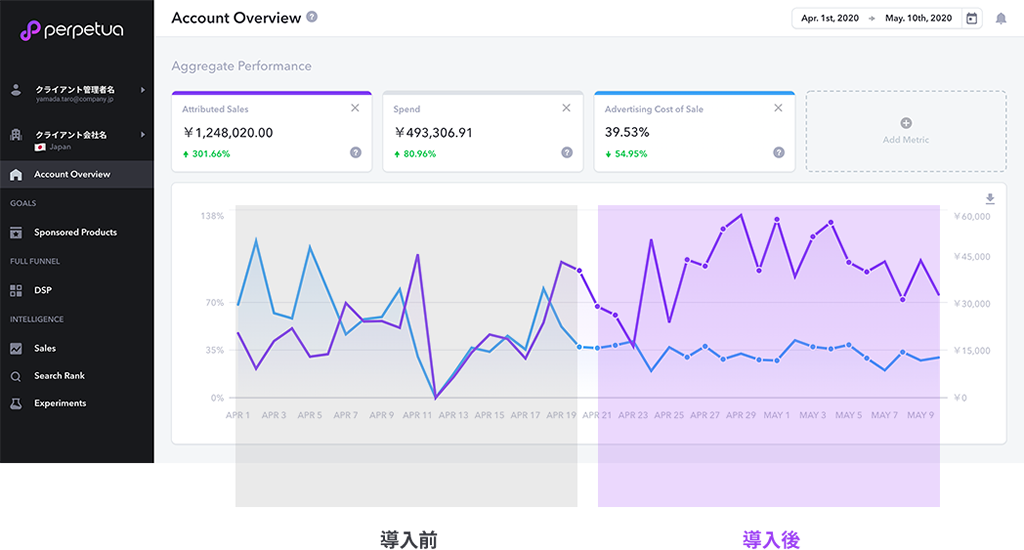The image size is (1024, 550).
Task: Click the help icon on Attributed Sales card
Action: [x=355, y=152]
